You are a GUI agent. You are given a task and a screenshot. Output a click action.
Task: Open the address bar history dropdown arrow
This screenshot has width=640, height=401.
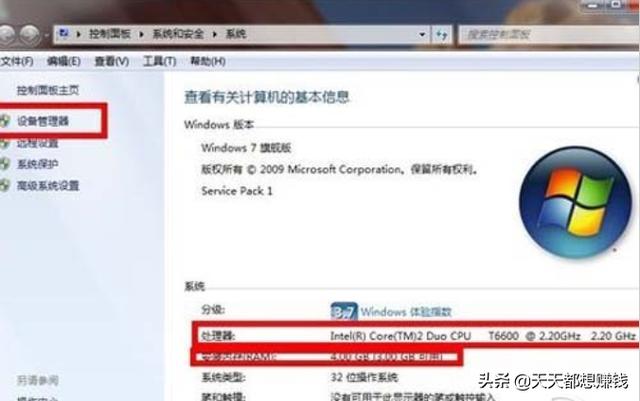[x=422, y=35]
